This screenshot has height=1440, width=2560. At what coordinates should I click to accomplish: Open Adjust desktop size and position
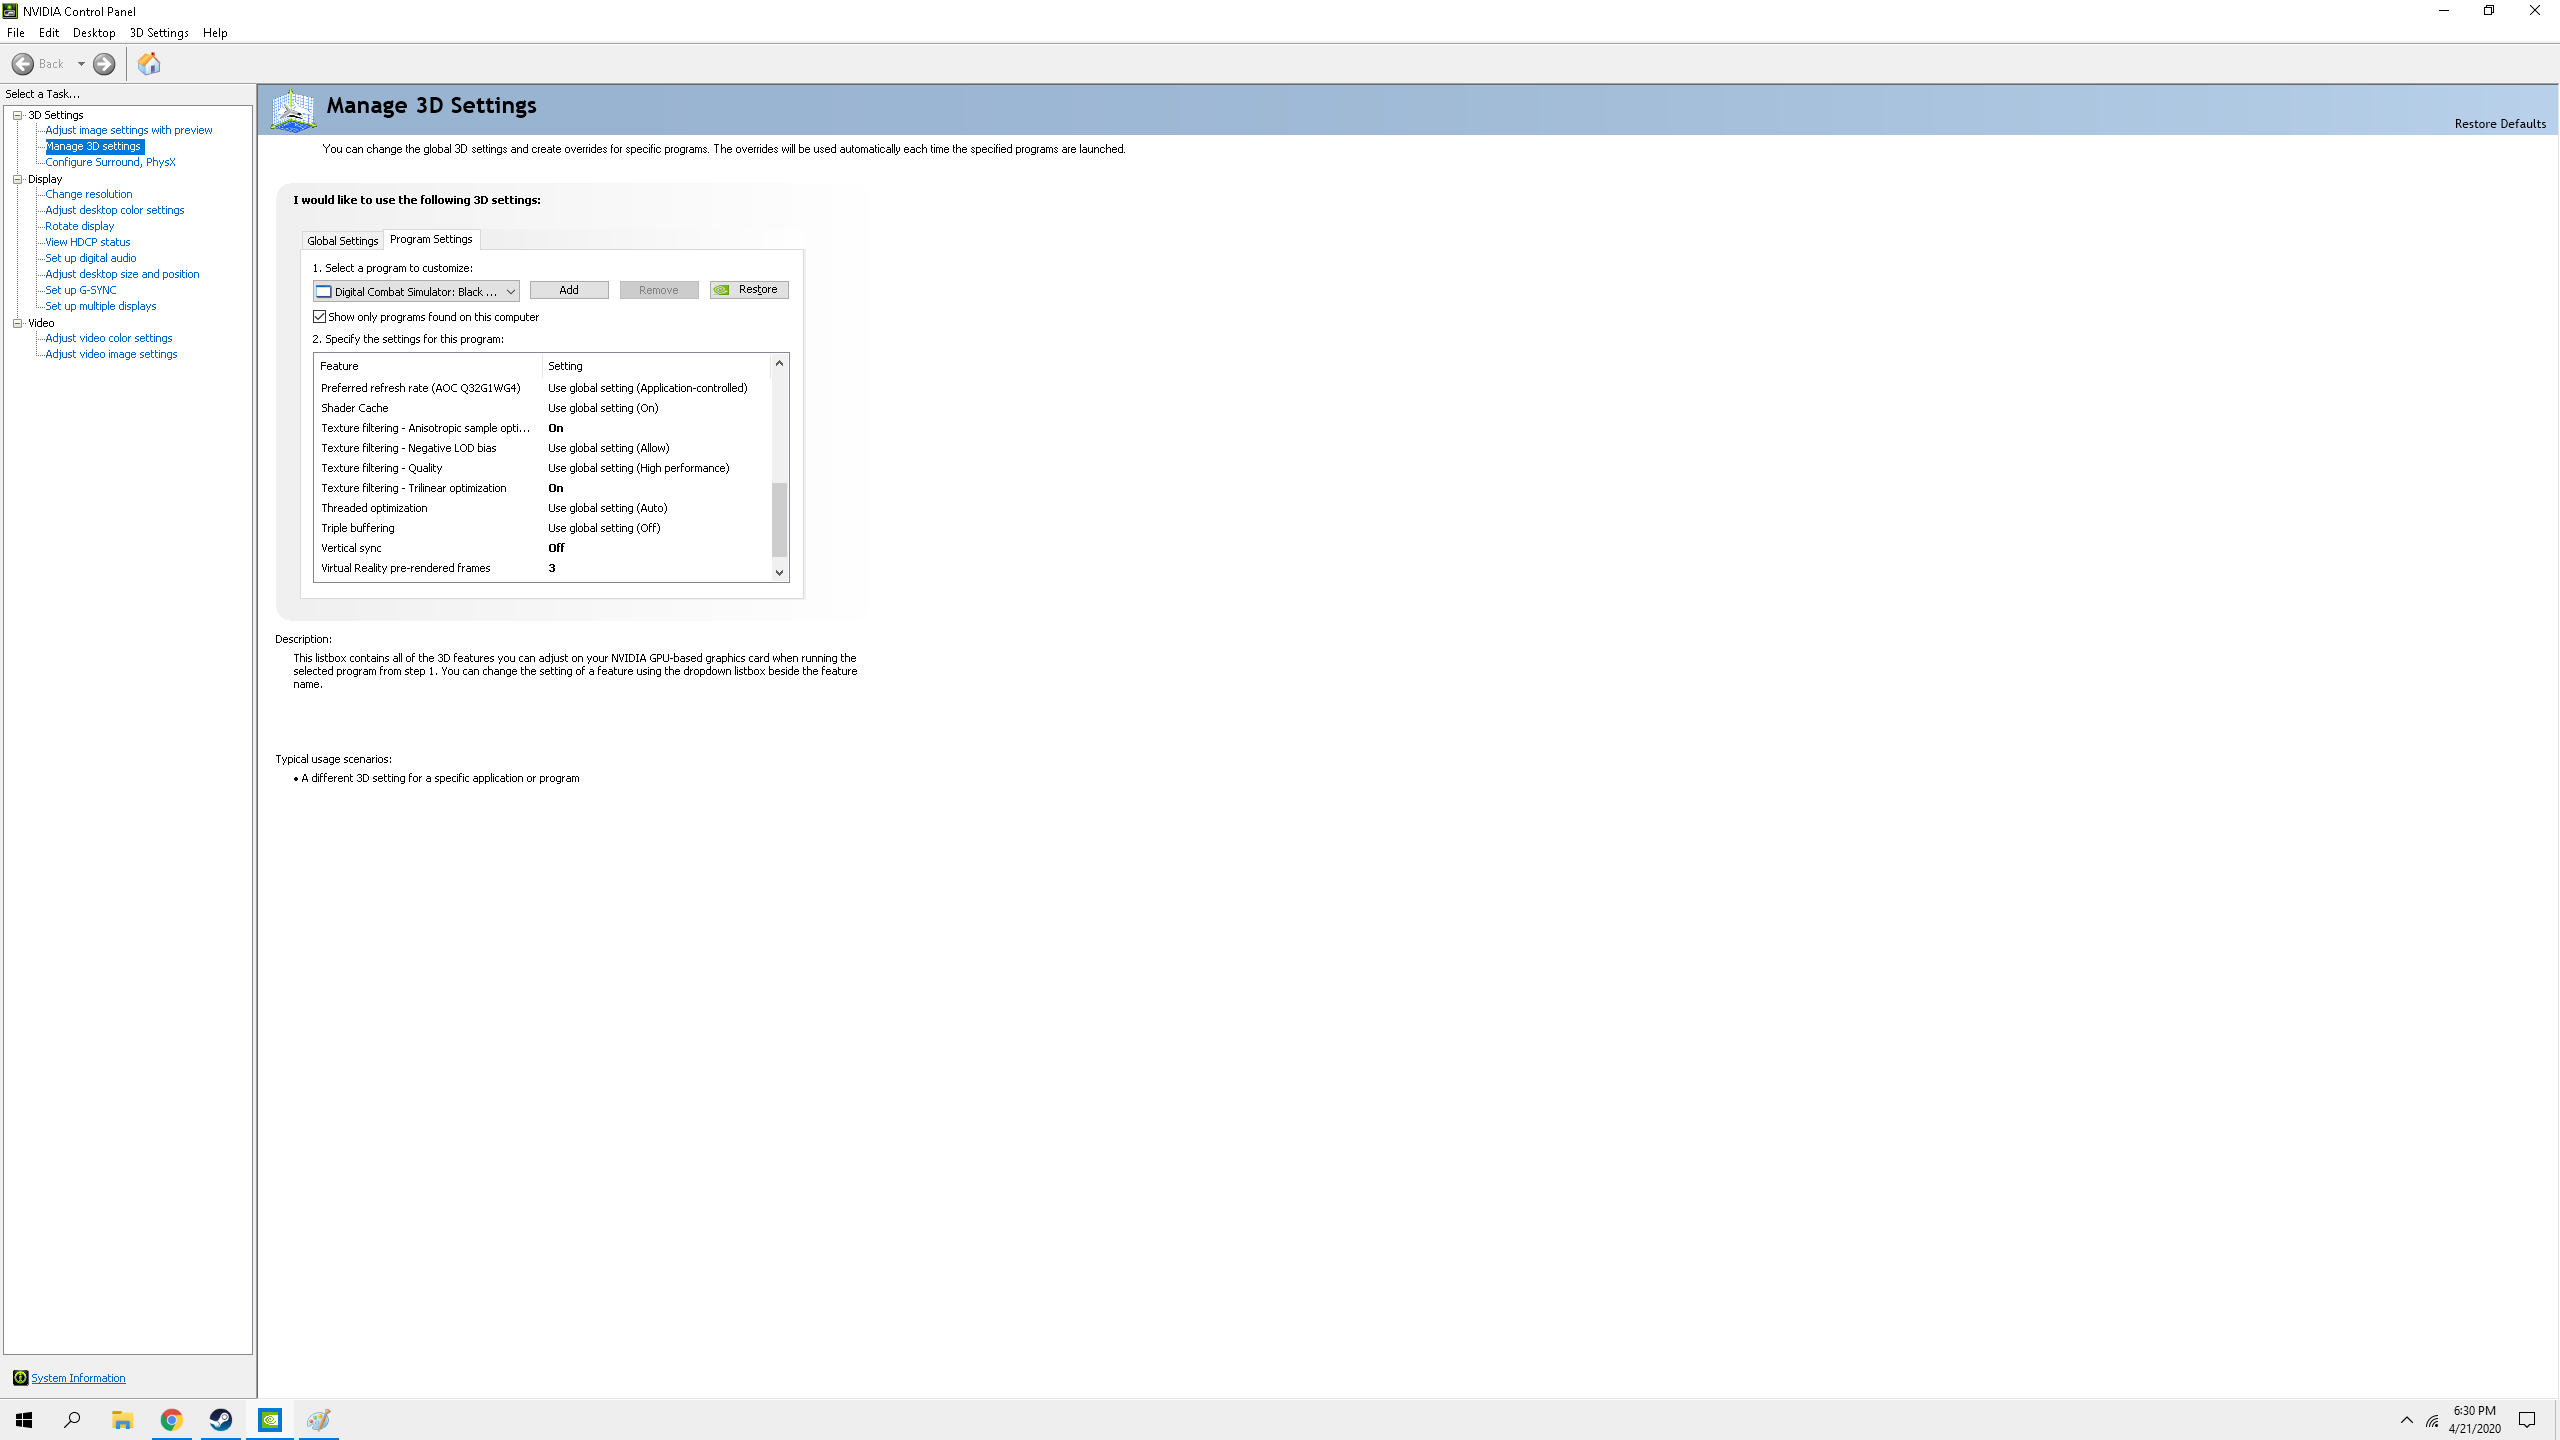122,274
